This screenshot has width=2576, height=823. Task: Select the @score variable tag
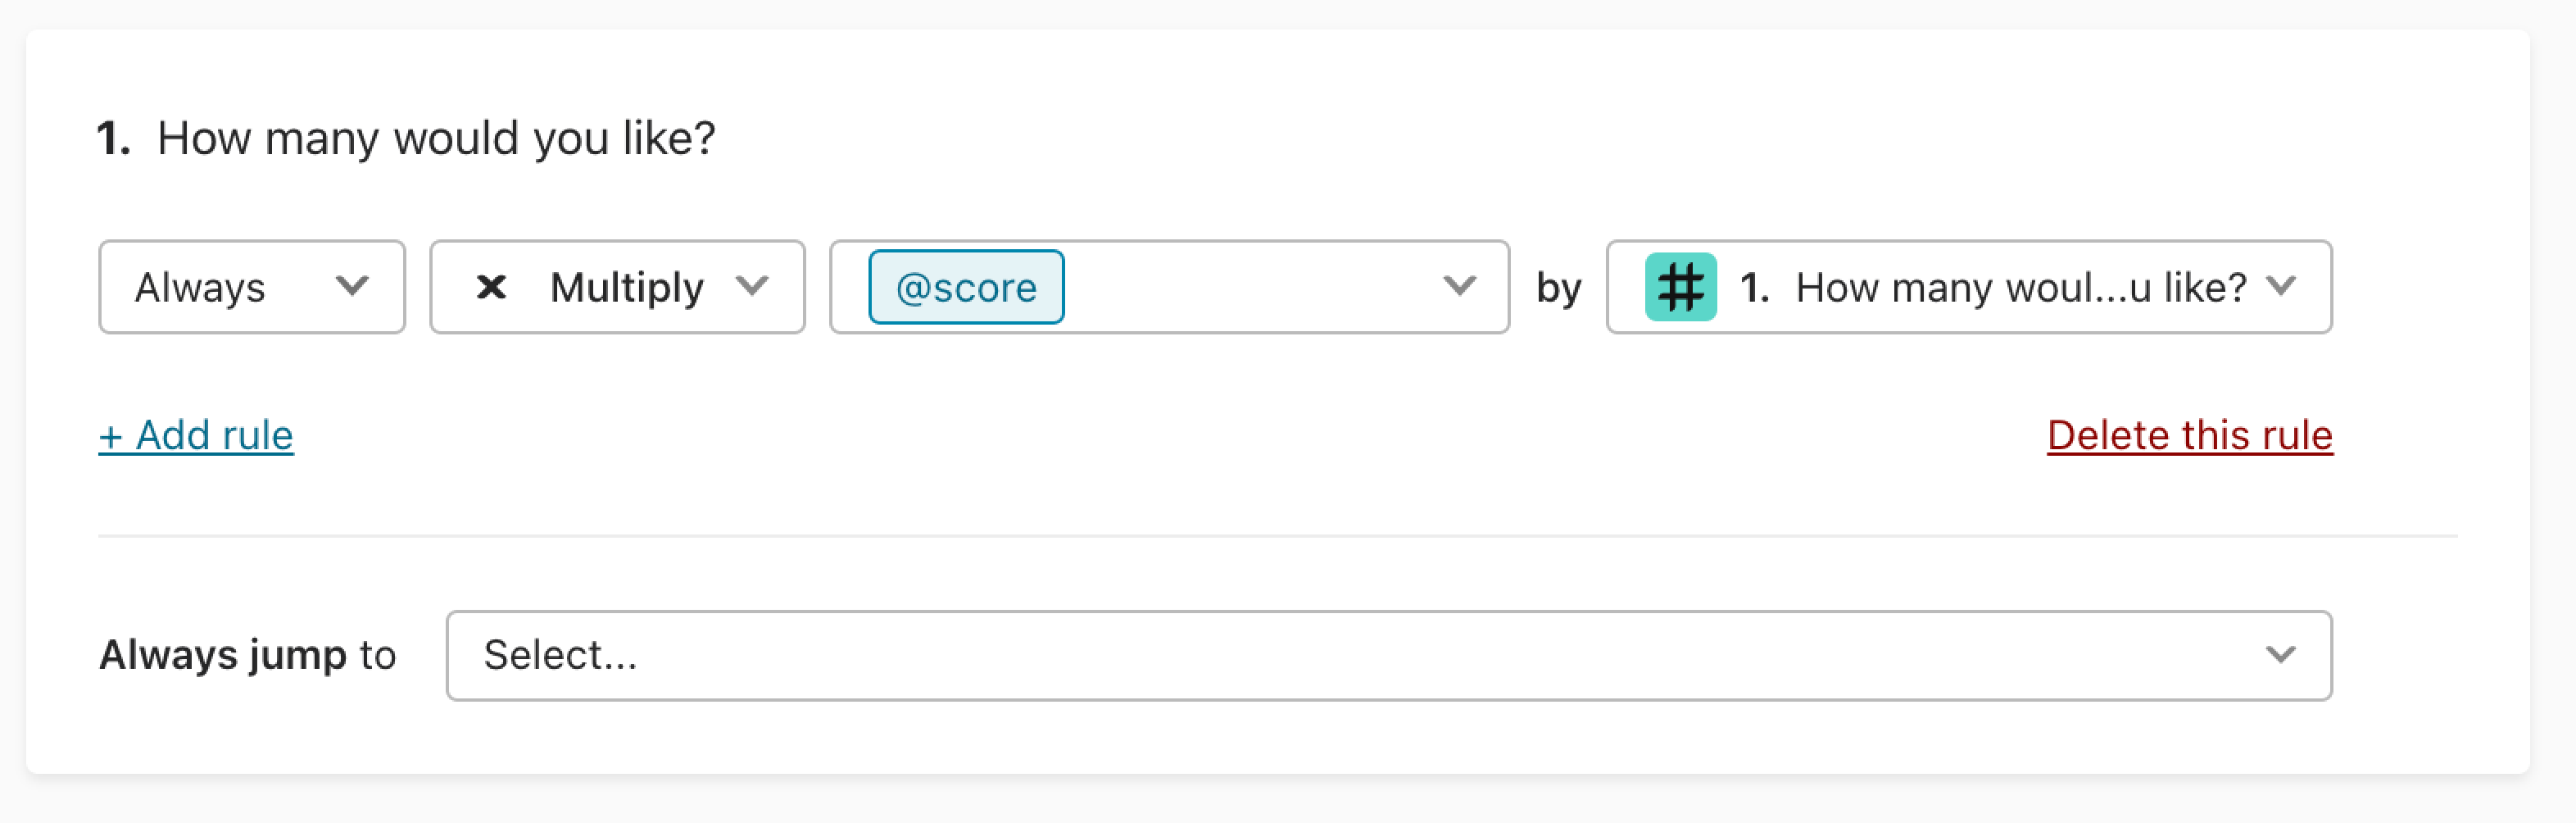point(966,287)
